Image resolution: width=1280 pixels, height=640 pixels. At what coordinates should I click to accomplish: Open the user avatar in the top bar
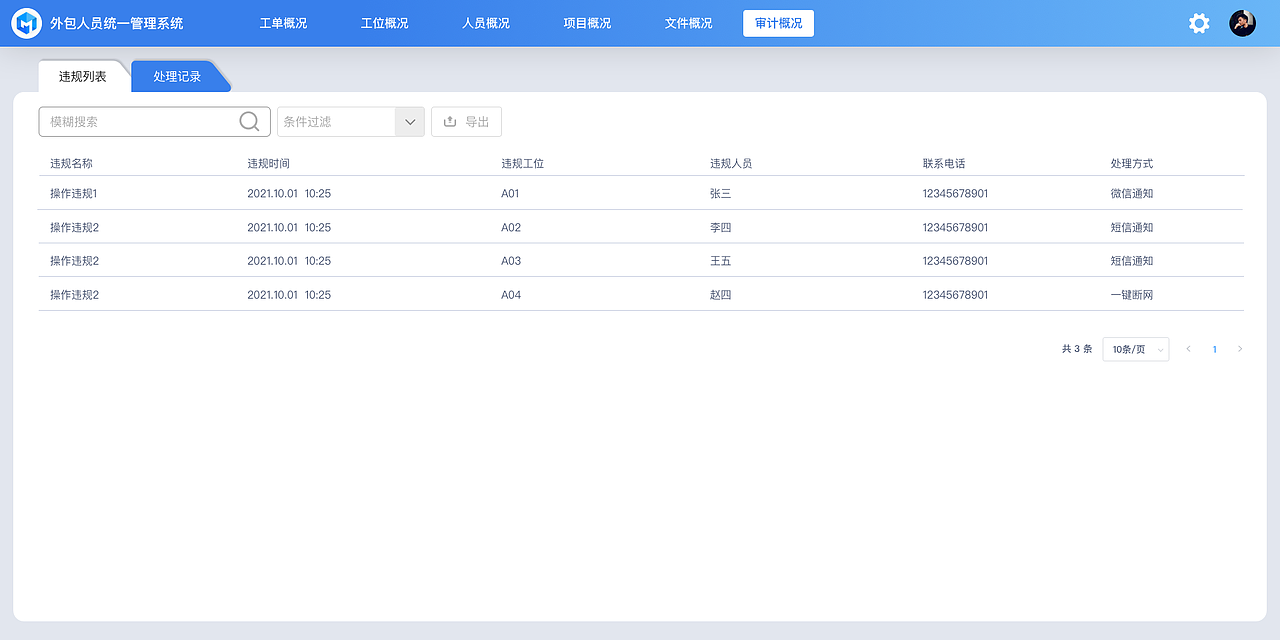(1242, 22)
